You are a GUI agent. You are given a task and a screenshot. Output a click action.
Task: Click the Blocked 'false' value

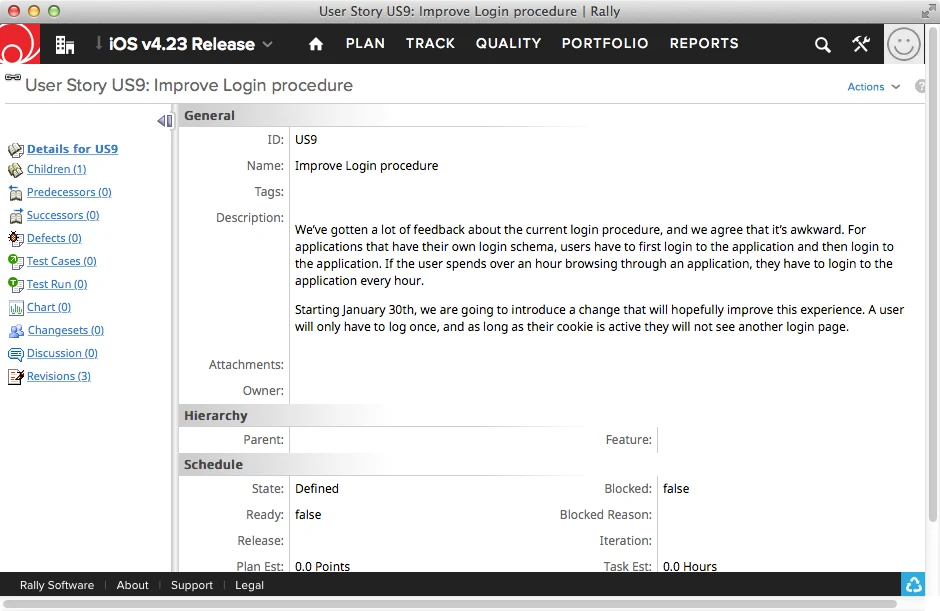point(676,489)
